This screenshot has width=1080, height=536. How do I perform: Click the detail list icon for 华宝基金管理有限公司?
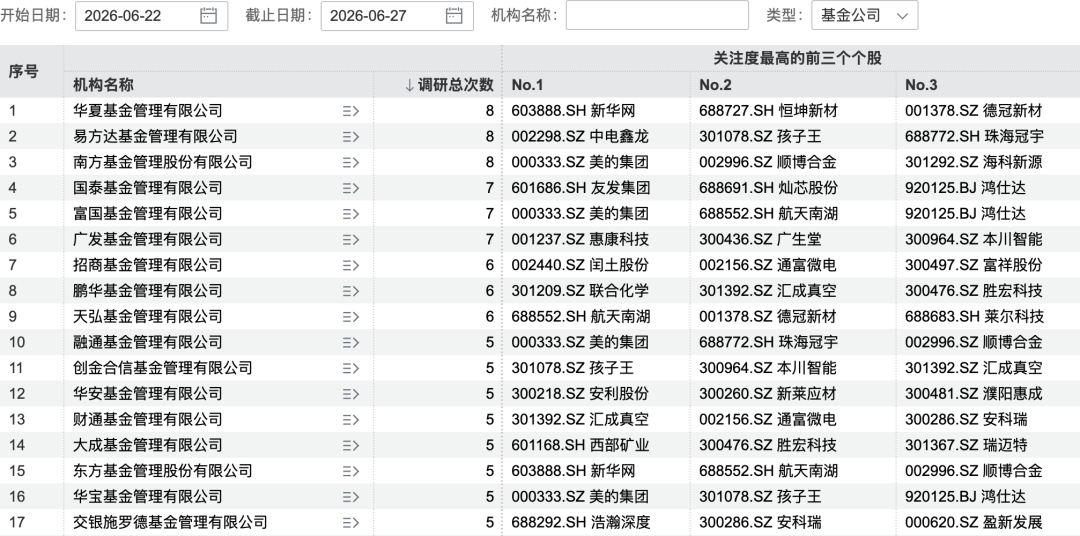coord(351,497)
